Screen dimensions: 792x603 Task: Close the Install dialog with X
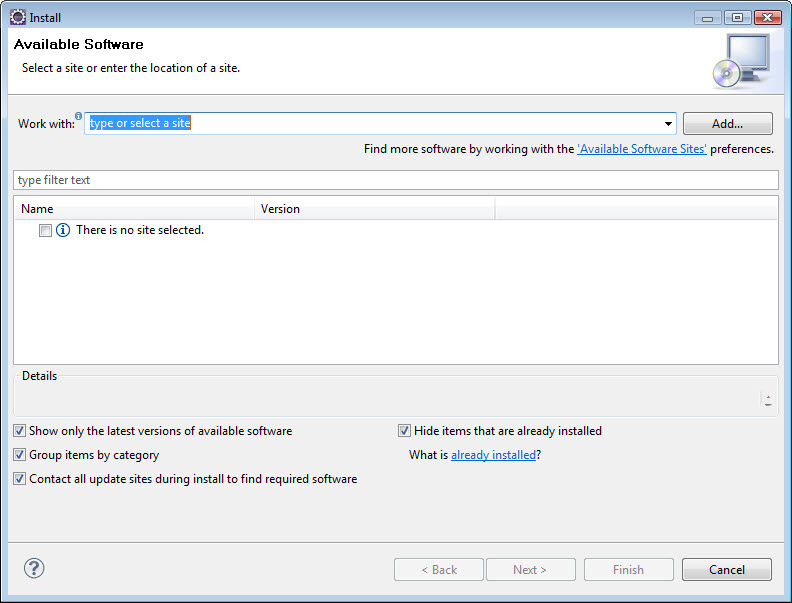pos(767,18)
